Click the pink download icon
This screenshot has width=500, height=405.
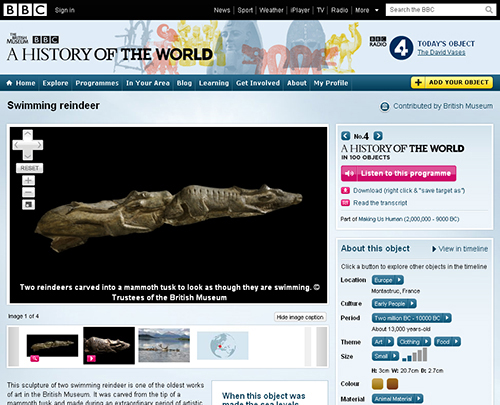click(x=345, y=190)
